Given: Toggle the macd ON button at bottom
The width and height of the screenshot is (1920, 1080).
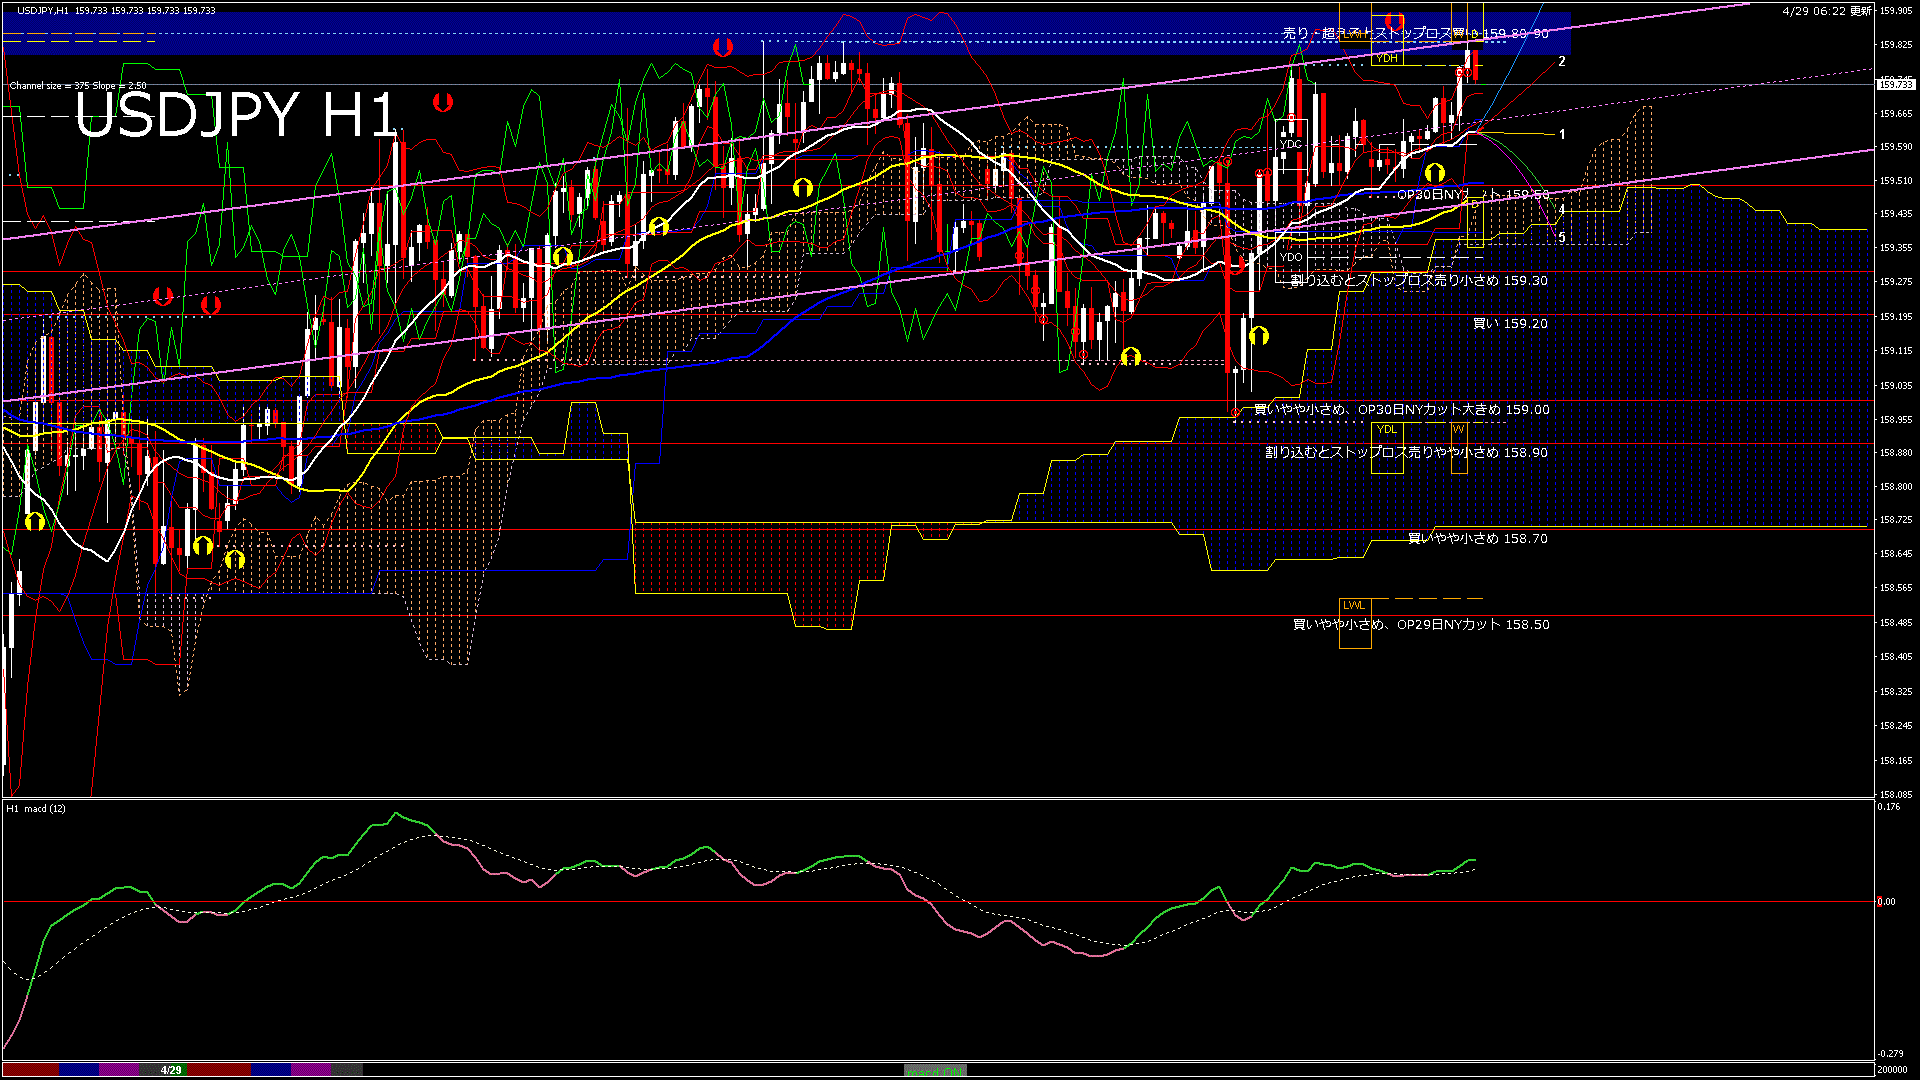Looking at the screenshot, I should [935, 1071].
